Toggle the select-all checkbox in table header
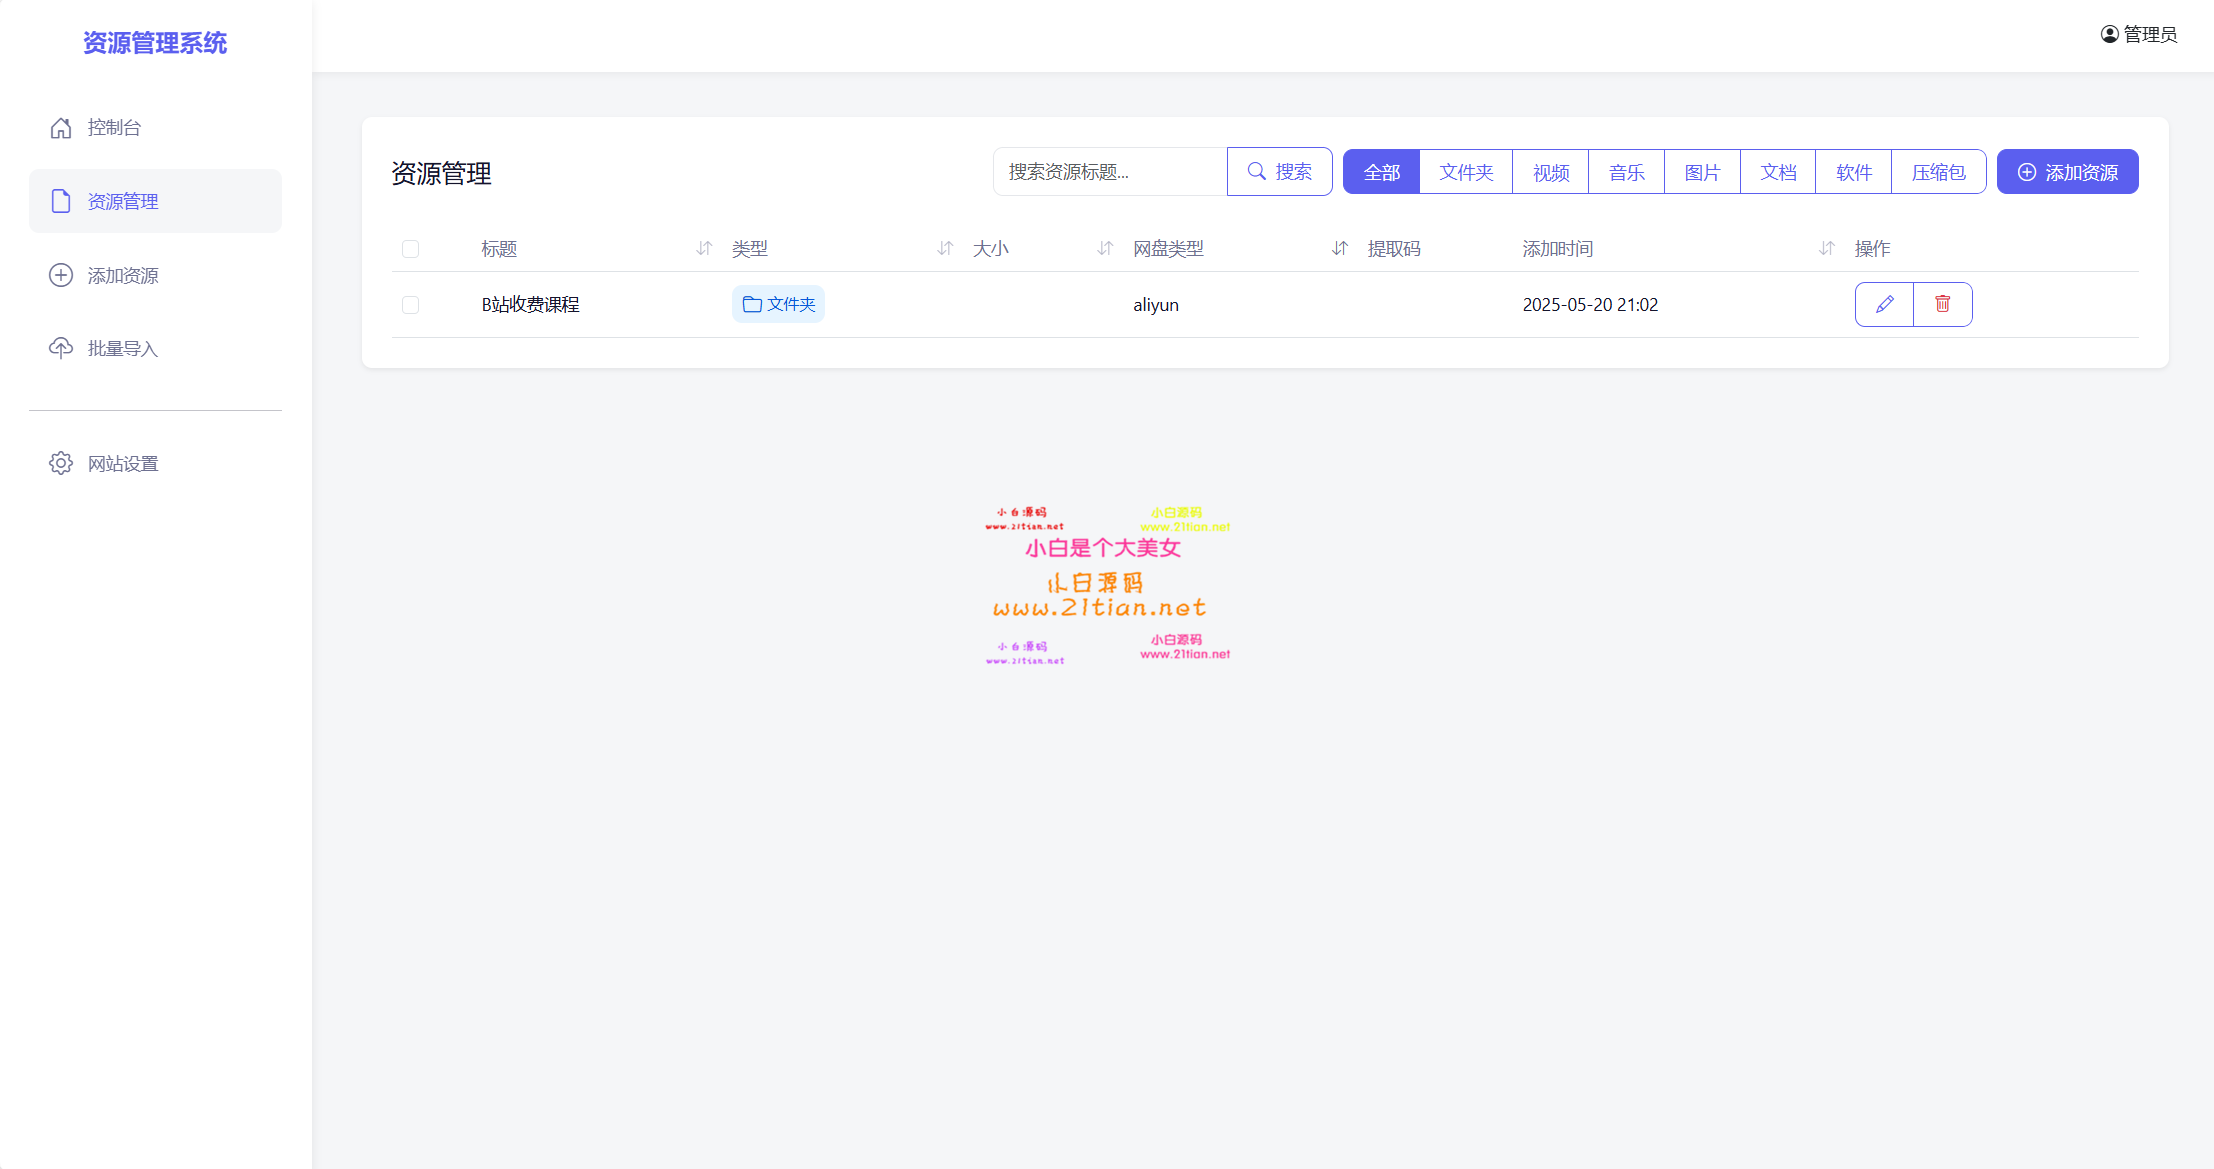This screenshot has width=2214, height=1169. [x=411, y=249]
